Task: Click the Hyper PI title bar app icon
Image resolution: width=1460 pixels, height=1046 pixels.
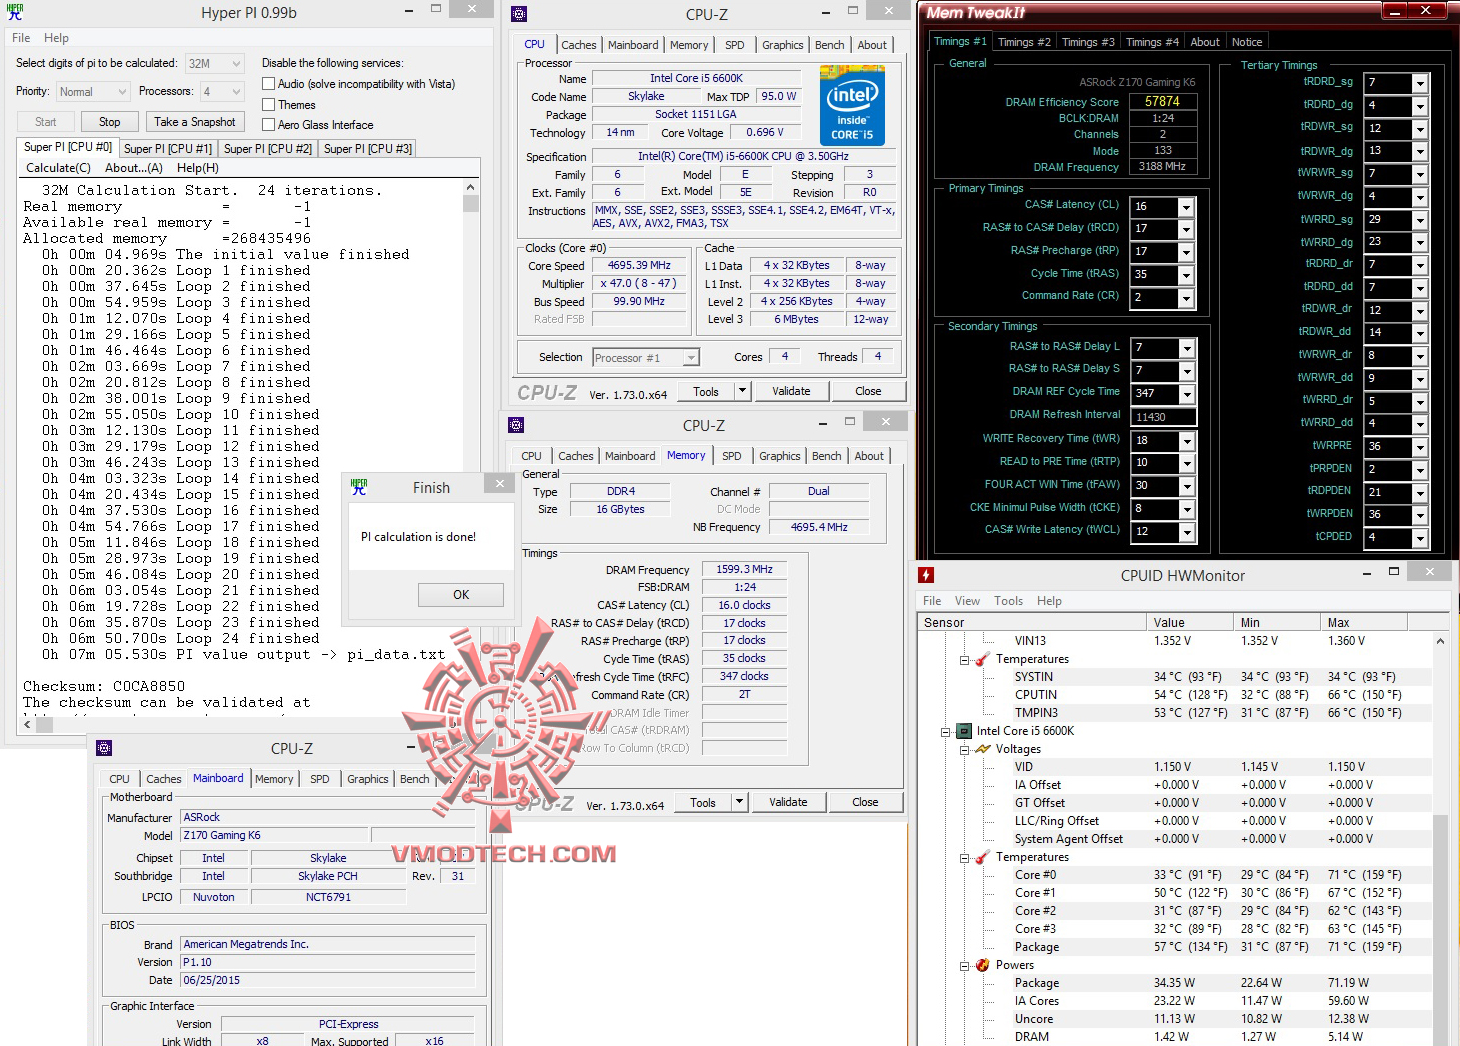Action: (14, 12)
